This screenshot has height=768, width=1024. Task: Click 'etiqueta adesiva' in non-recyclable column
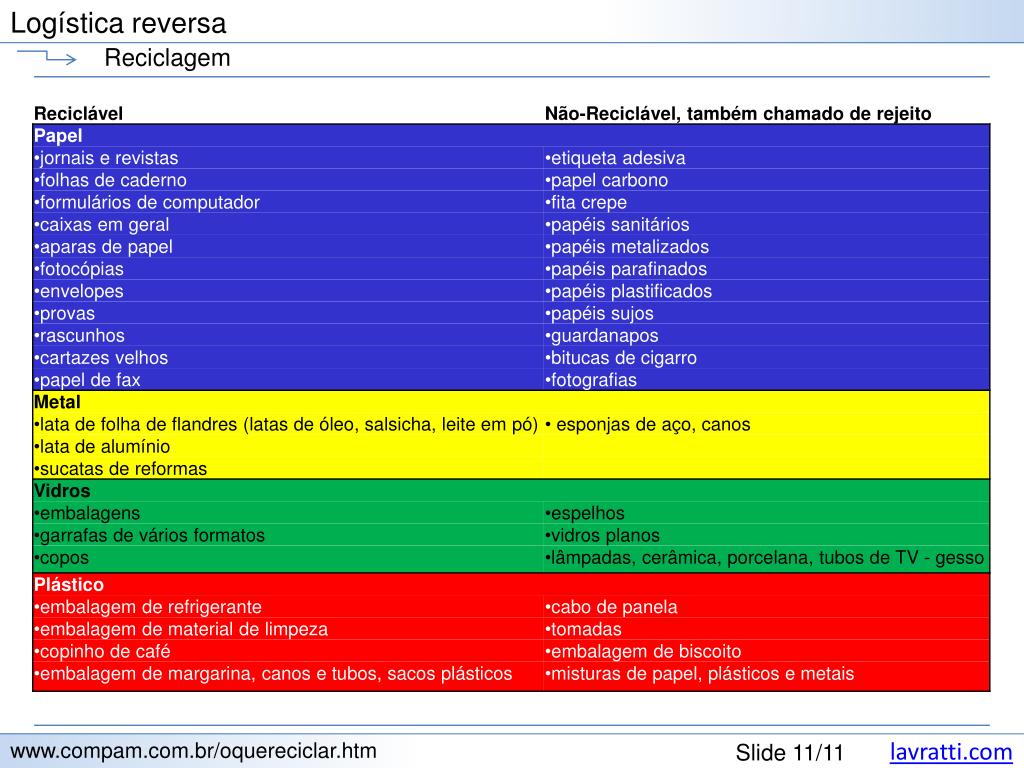pyautogui.click(x=615, y=158)
